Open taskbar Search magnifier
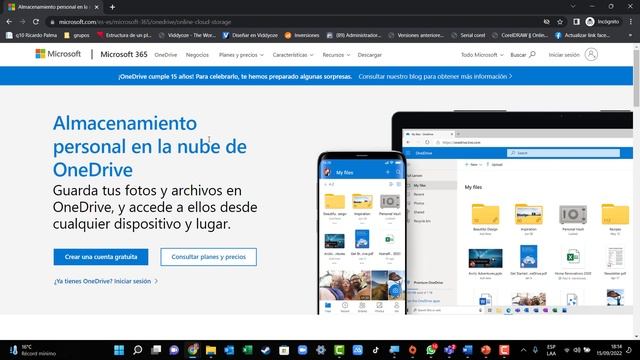The height and width of the screenshot is (360, 640). tap(138, 350)
